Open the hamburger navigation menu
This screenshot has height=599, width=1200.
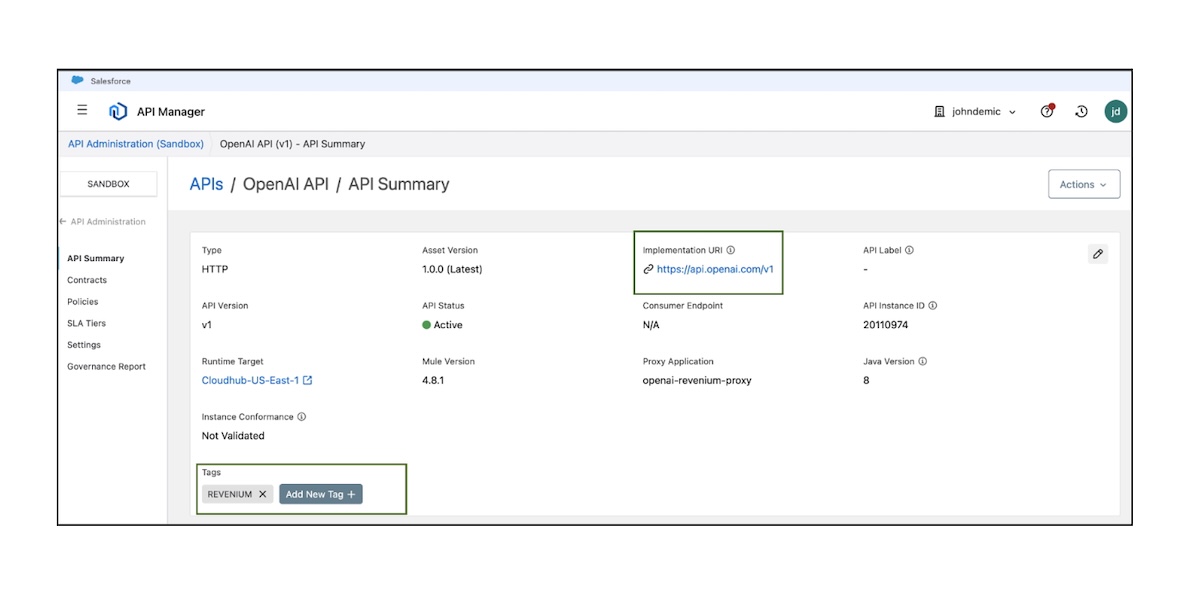tap(82, 111)
